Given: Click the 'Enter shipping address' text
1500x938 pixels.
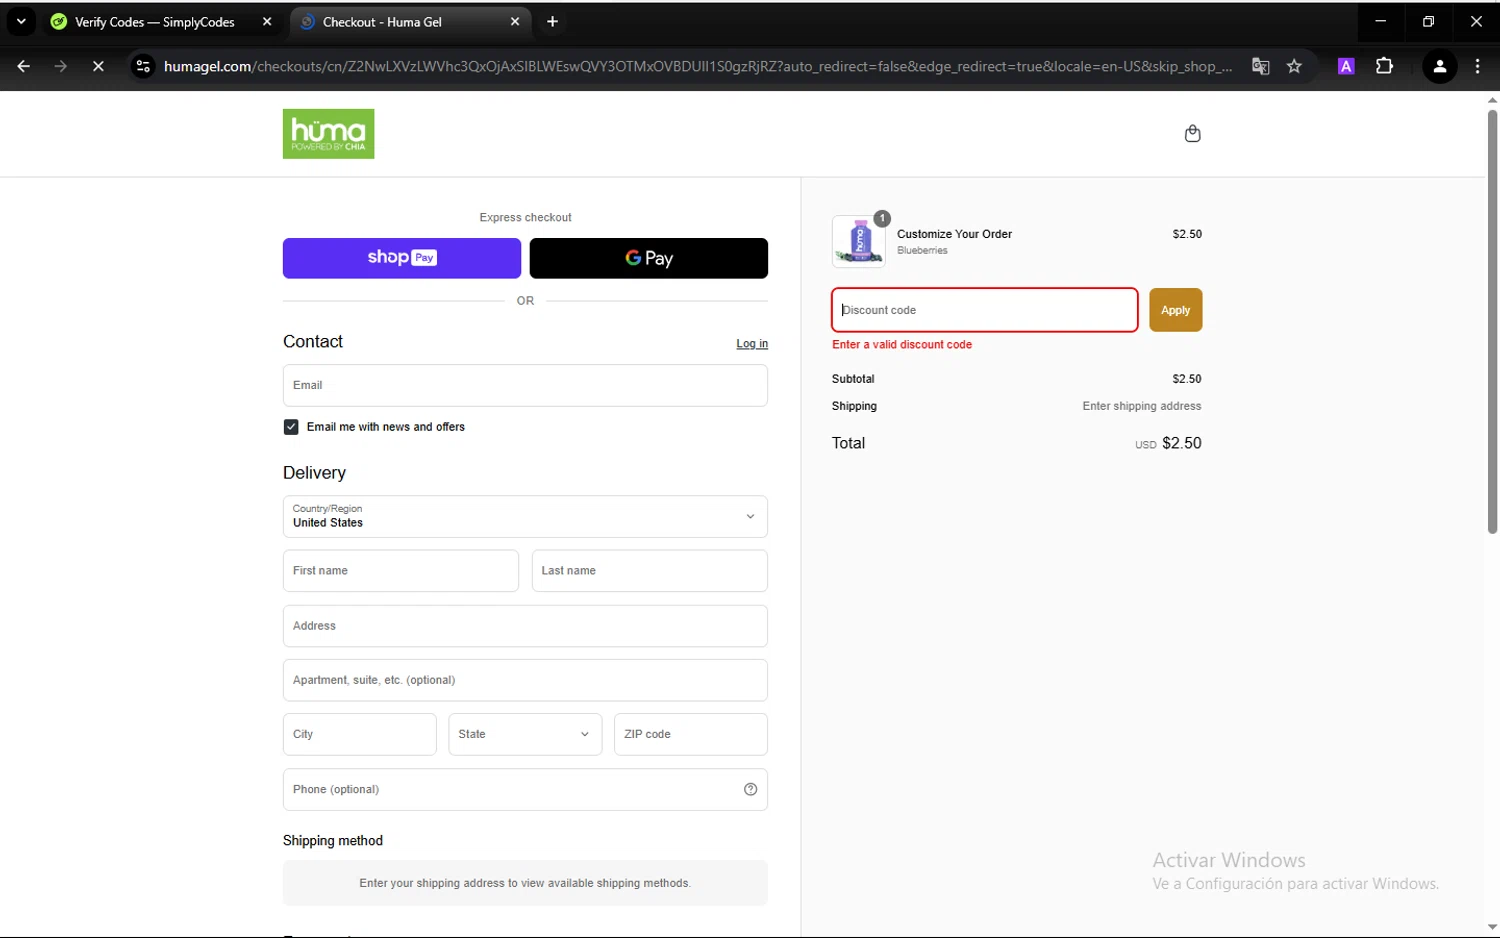Looking at the screenshot, I should (x=1142, y=406).
